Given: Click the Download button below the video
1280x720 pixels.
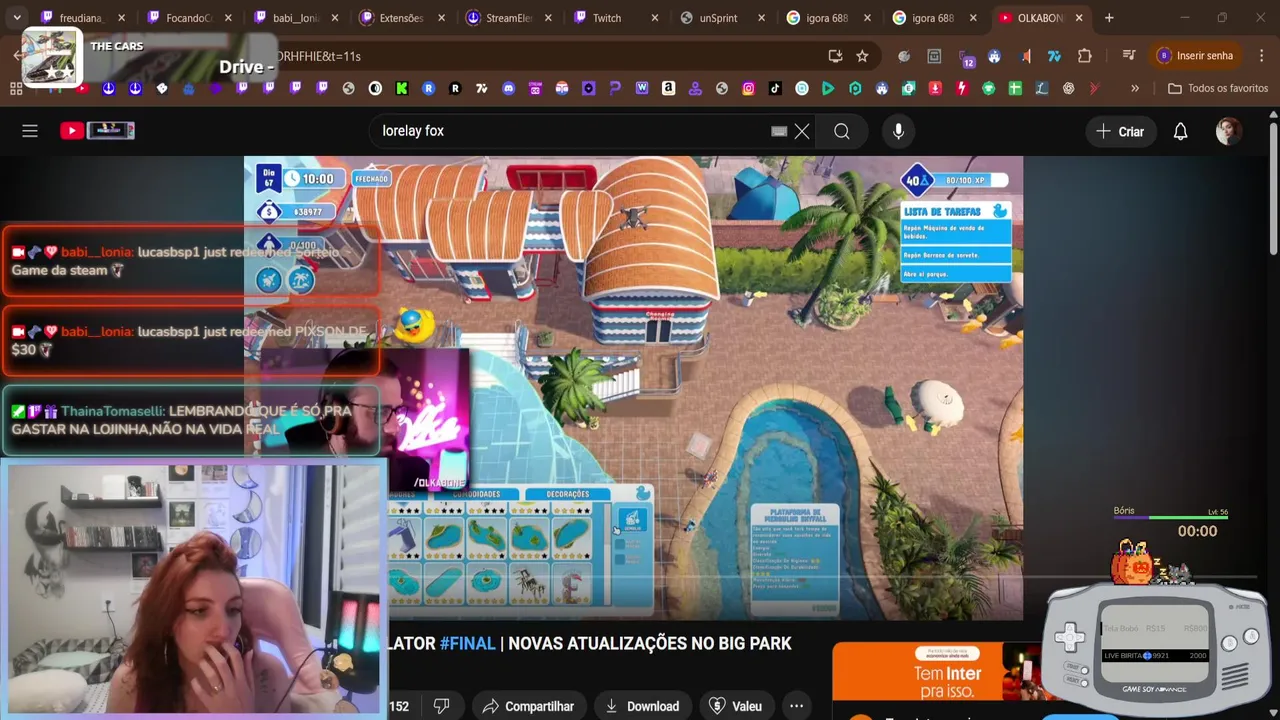Looking at the screenshot, I should [x=643, y=706].
